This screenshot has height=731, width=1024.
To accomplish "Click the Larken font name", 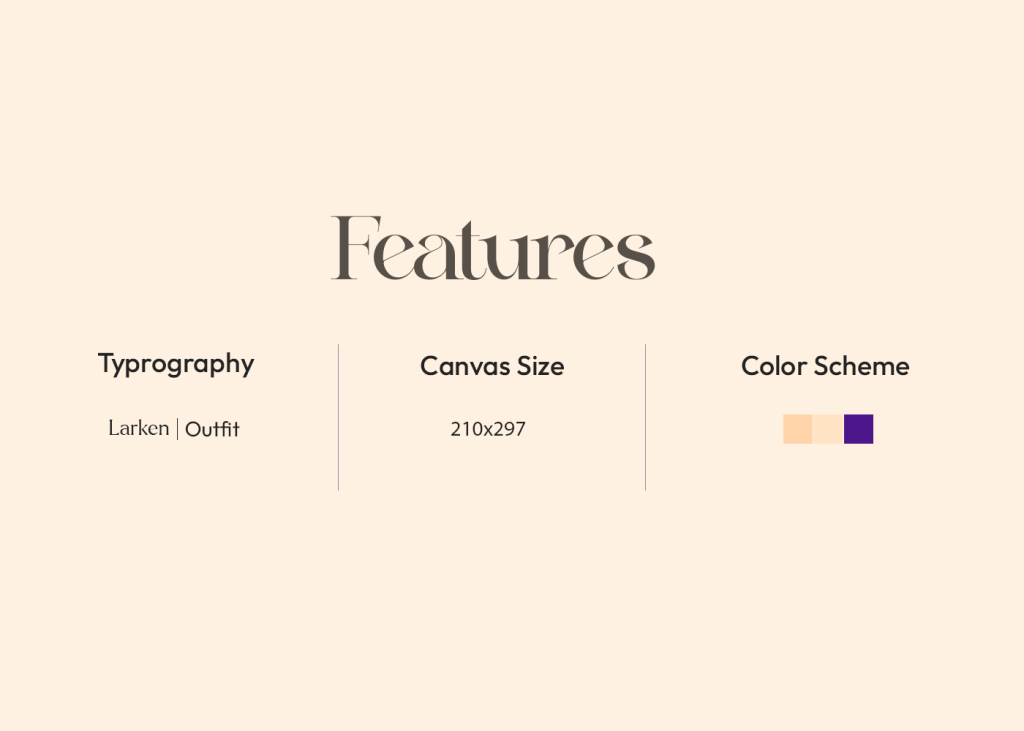I will 138,428.
